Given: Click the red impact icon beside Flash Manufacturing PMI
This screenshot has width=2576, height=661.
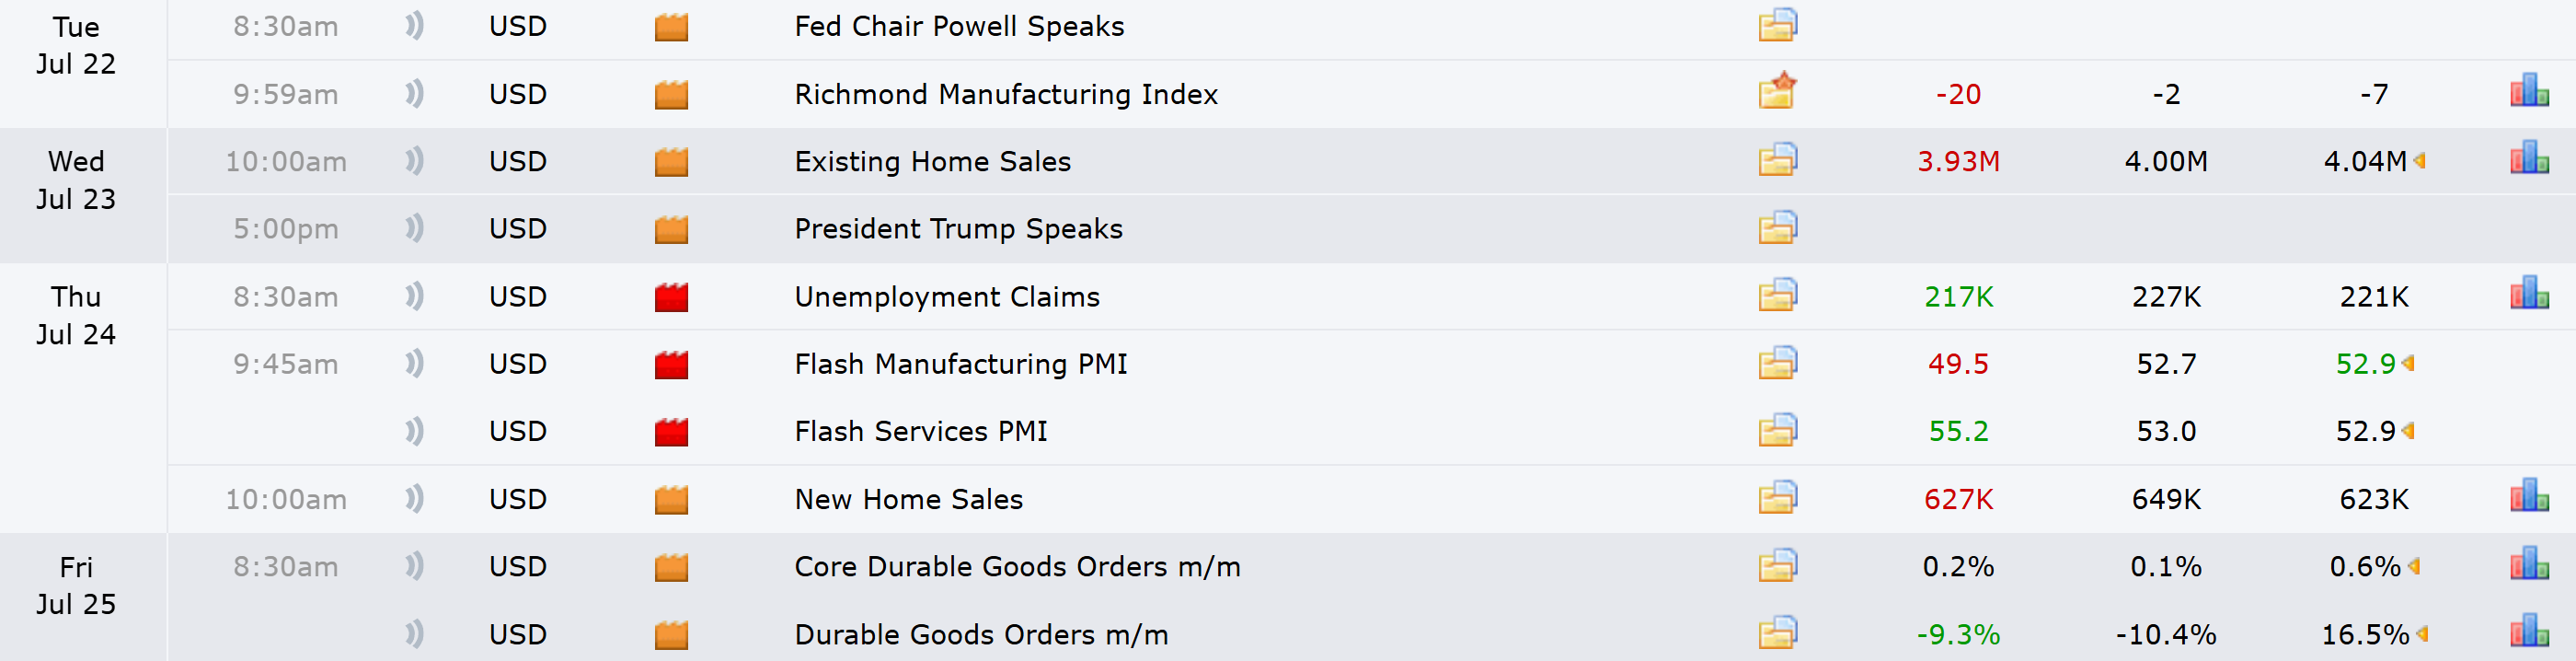Looking at the screenshot, I should 671,365.
